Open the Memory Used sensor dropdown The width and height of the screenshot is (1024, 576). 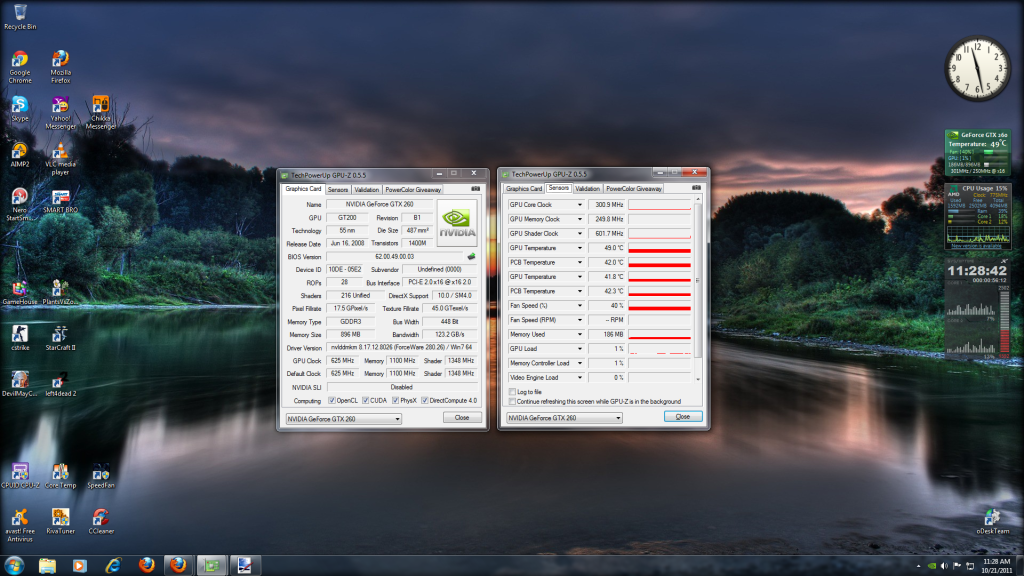[x=579, y=334]
